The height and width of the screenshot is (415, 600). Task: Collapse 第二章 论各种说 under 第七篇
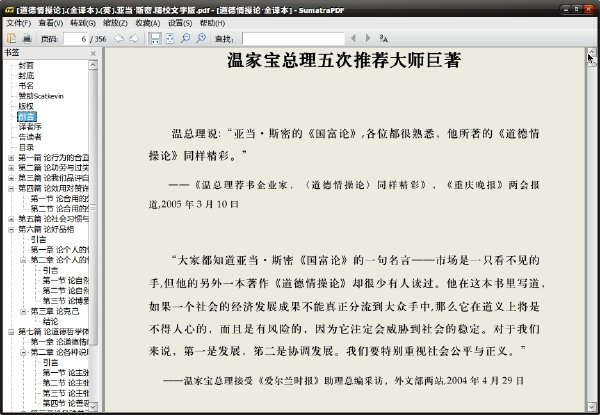coord(23,352)
